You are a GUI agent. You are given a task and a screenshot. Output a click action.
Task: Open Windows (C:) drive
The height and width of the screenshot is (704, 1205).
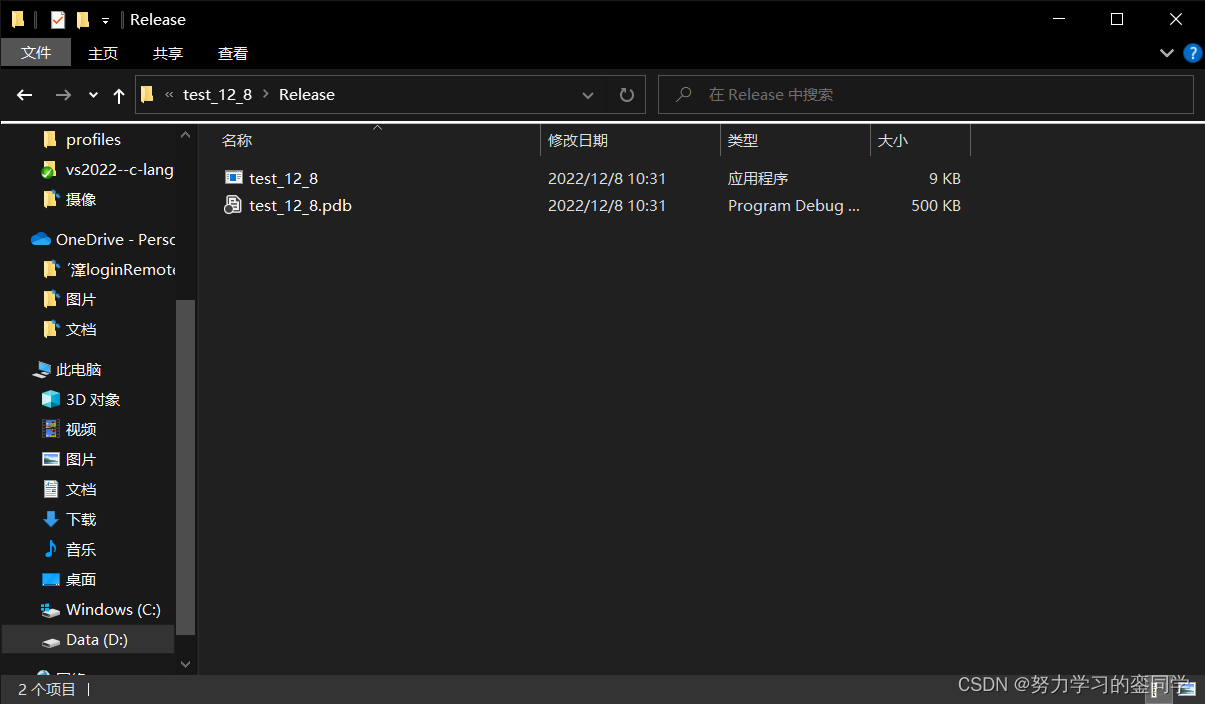(x=113, y=610)
